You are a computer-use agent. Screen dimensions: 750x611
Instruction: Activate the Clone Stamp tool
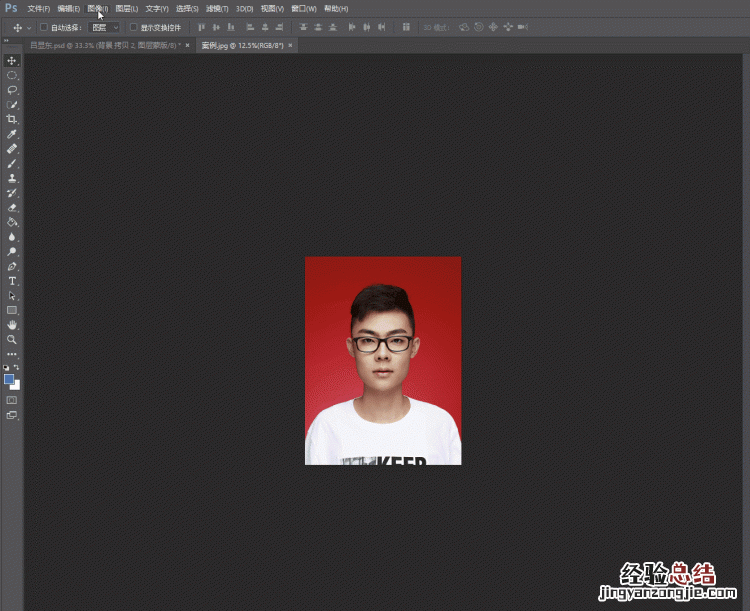tap(12, 178)
